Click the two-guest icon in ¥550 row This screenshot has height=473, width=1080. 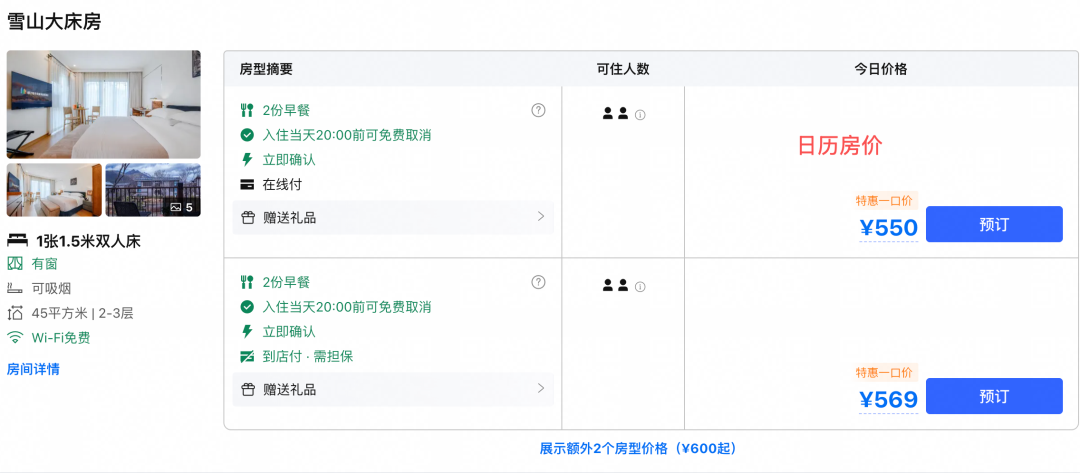(615, 114)
